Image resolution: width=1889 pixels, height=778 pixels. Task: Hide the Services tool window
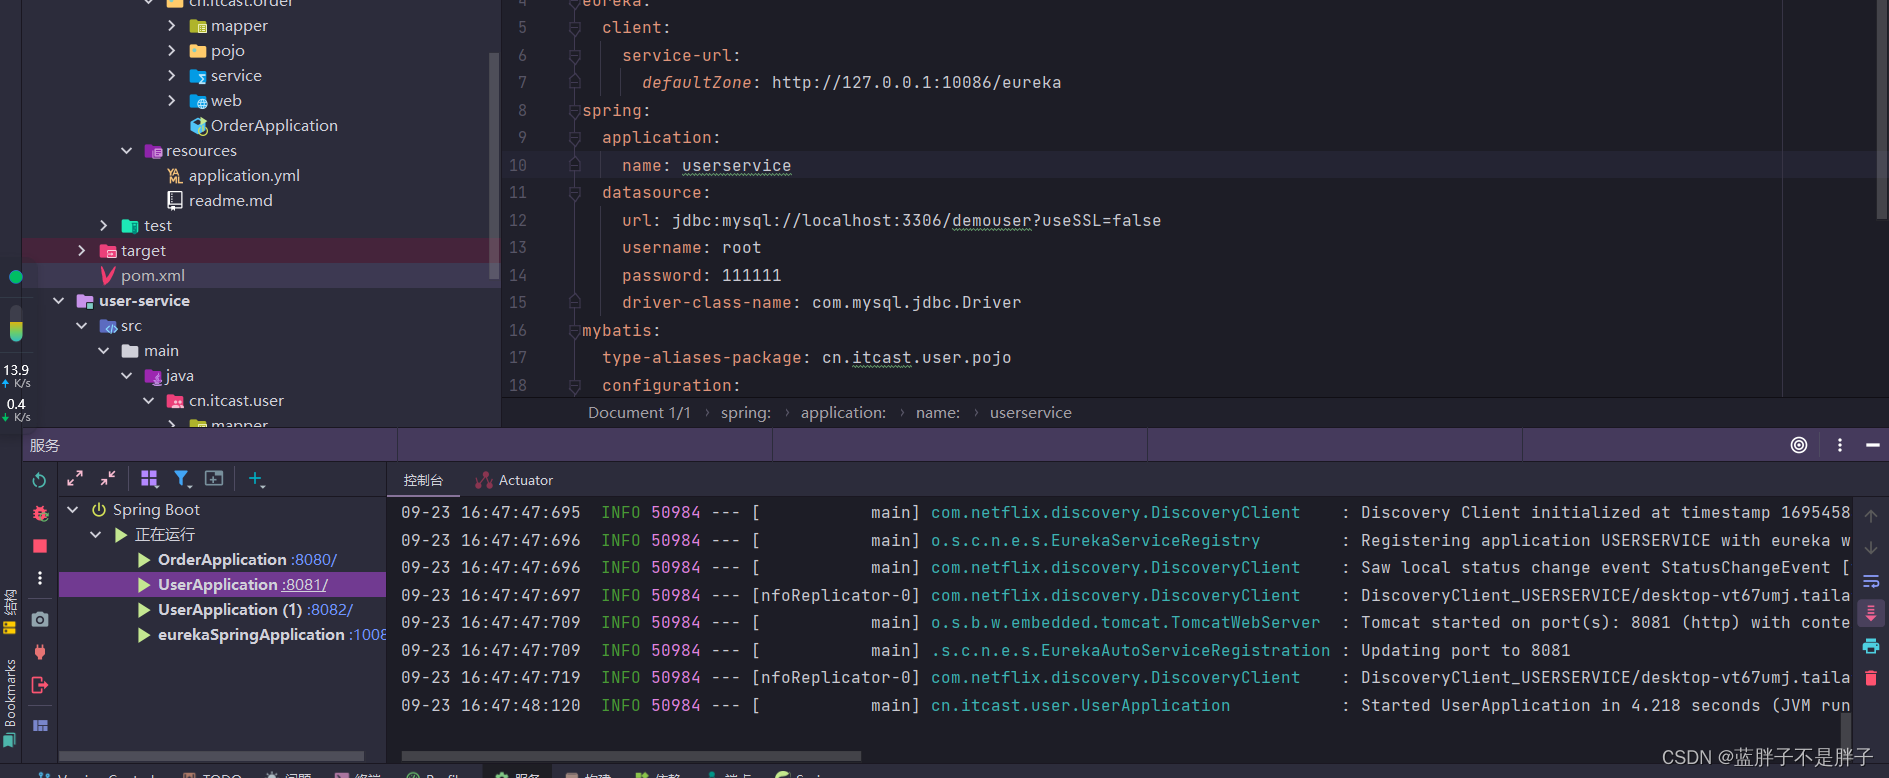[x=1873, y=445]
